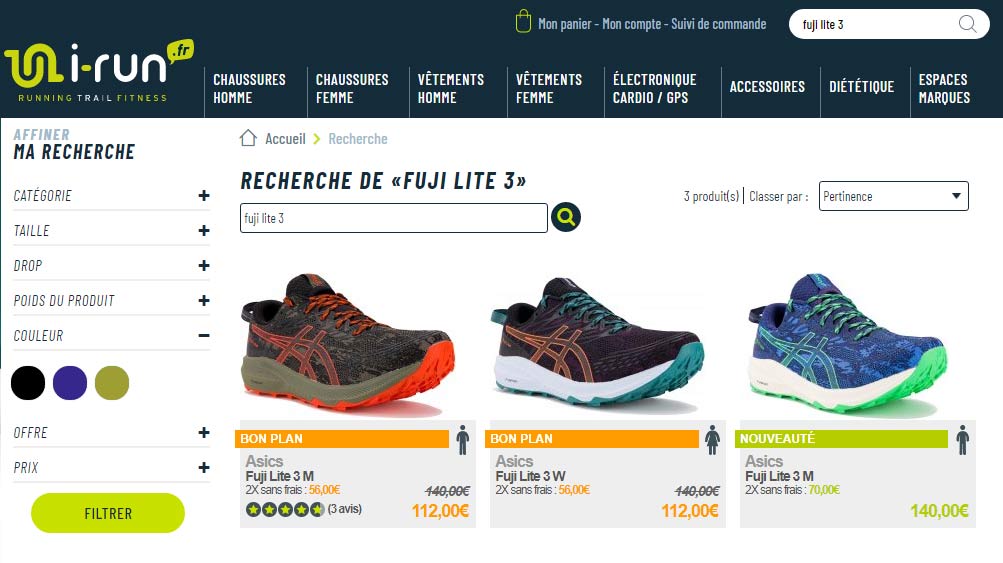Screen dimensions: 1003x563
Task: Open the Classer par Pertinence dropdown
Action: point(894,196)
